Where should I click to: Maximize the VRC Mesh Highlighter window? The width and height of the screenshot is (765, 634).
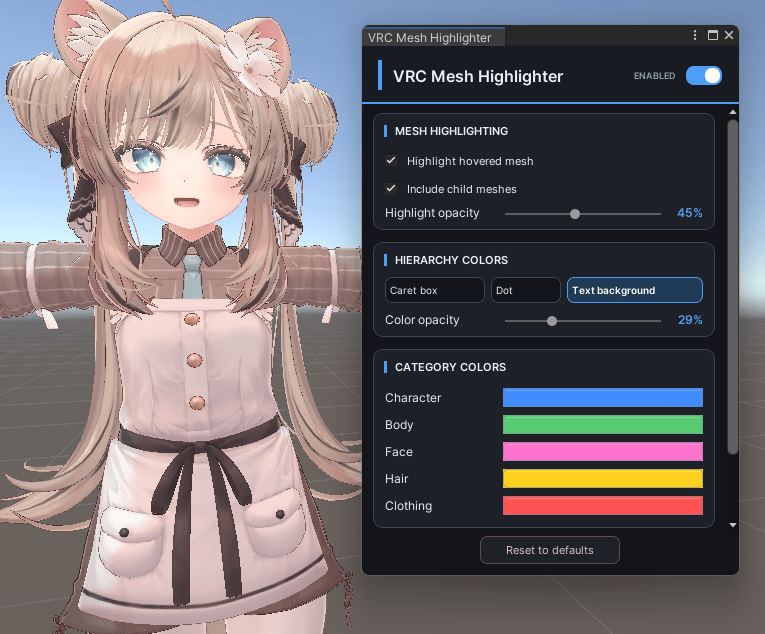pyautogui.click(x=713, y=35)
